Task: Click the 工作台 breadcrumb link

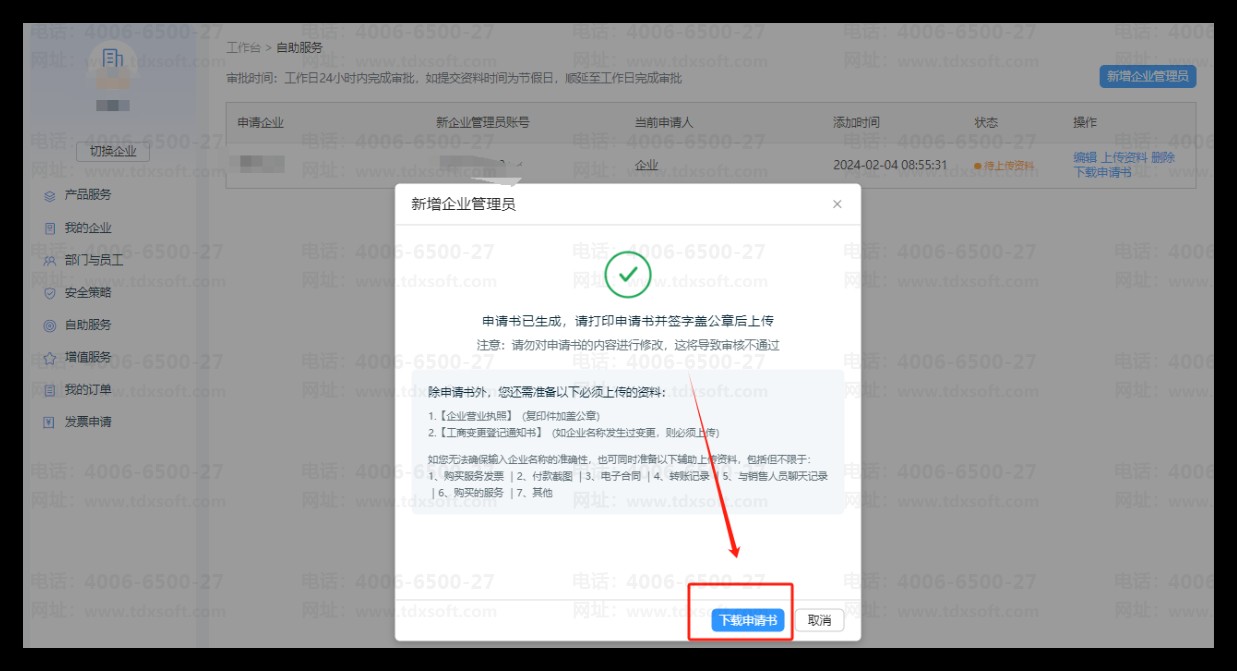Action: pyautogui.click(x=243, y=47)
